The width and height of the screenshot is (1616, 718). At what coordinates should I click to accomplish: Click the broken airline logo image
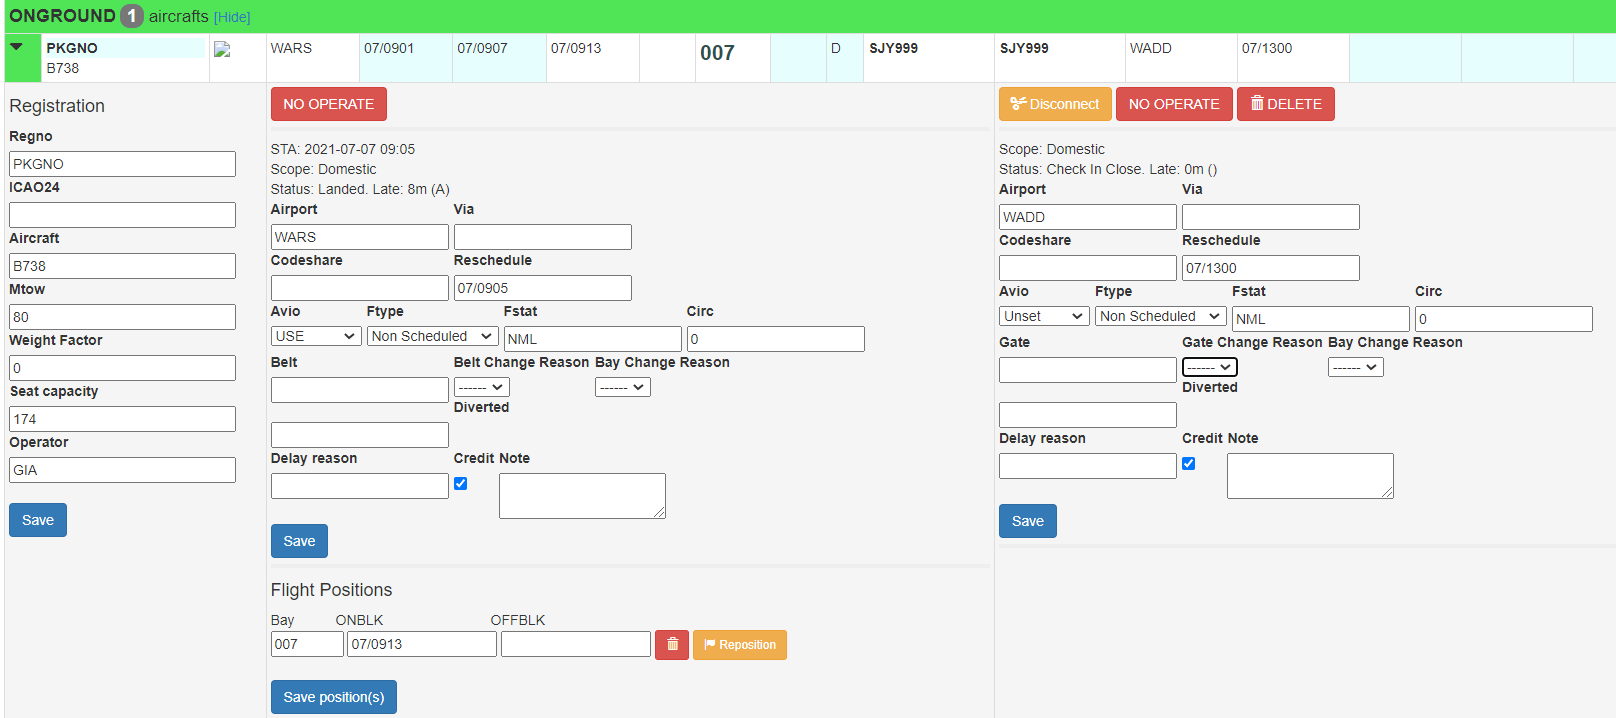coord(222,50)
